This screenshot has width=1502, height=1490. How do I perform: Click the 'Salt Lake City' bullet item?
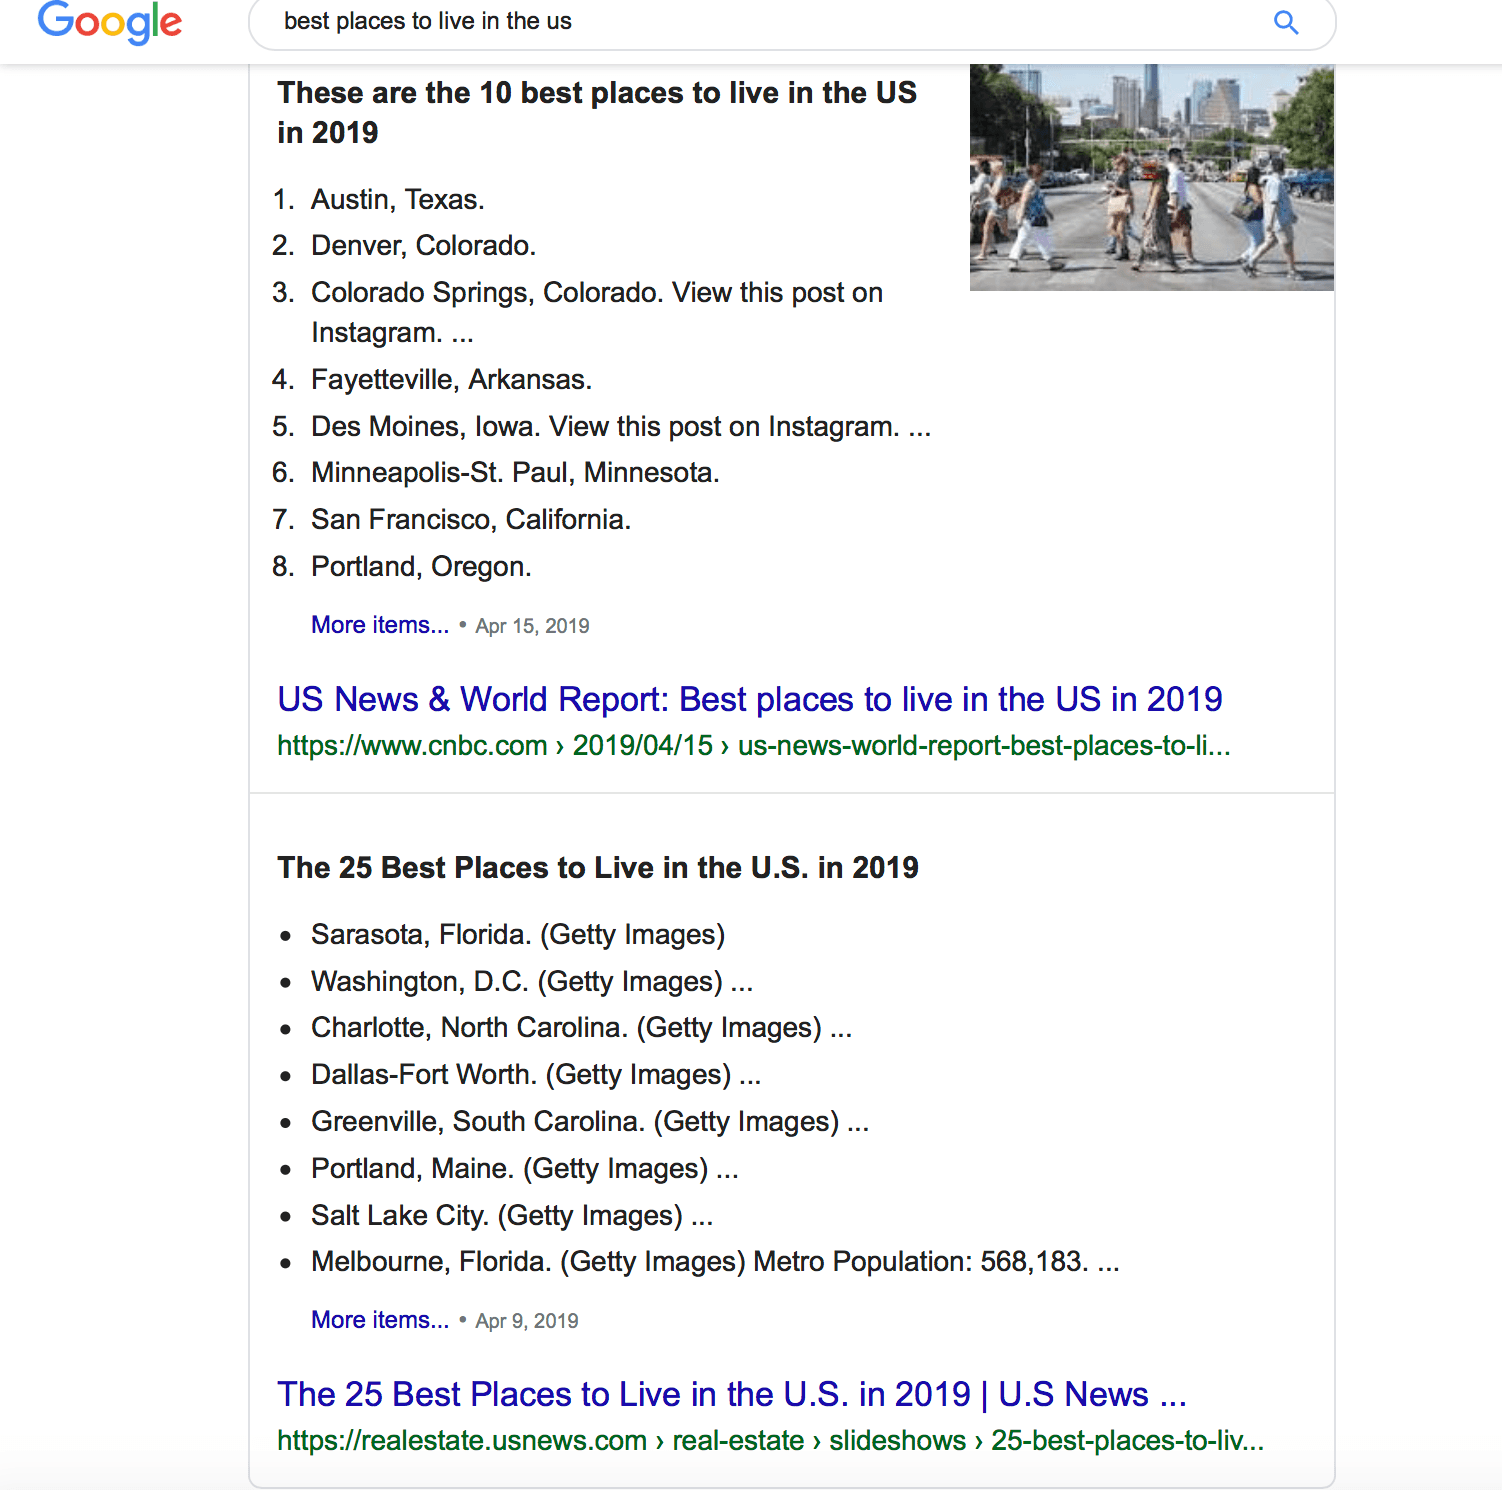point(512,1216)
